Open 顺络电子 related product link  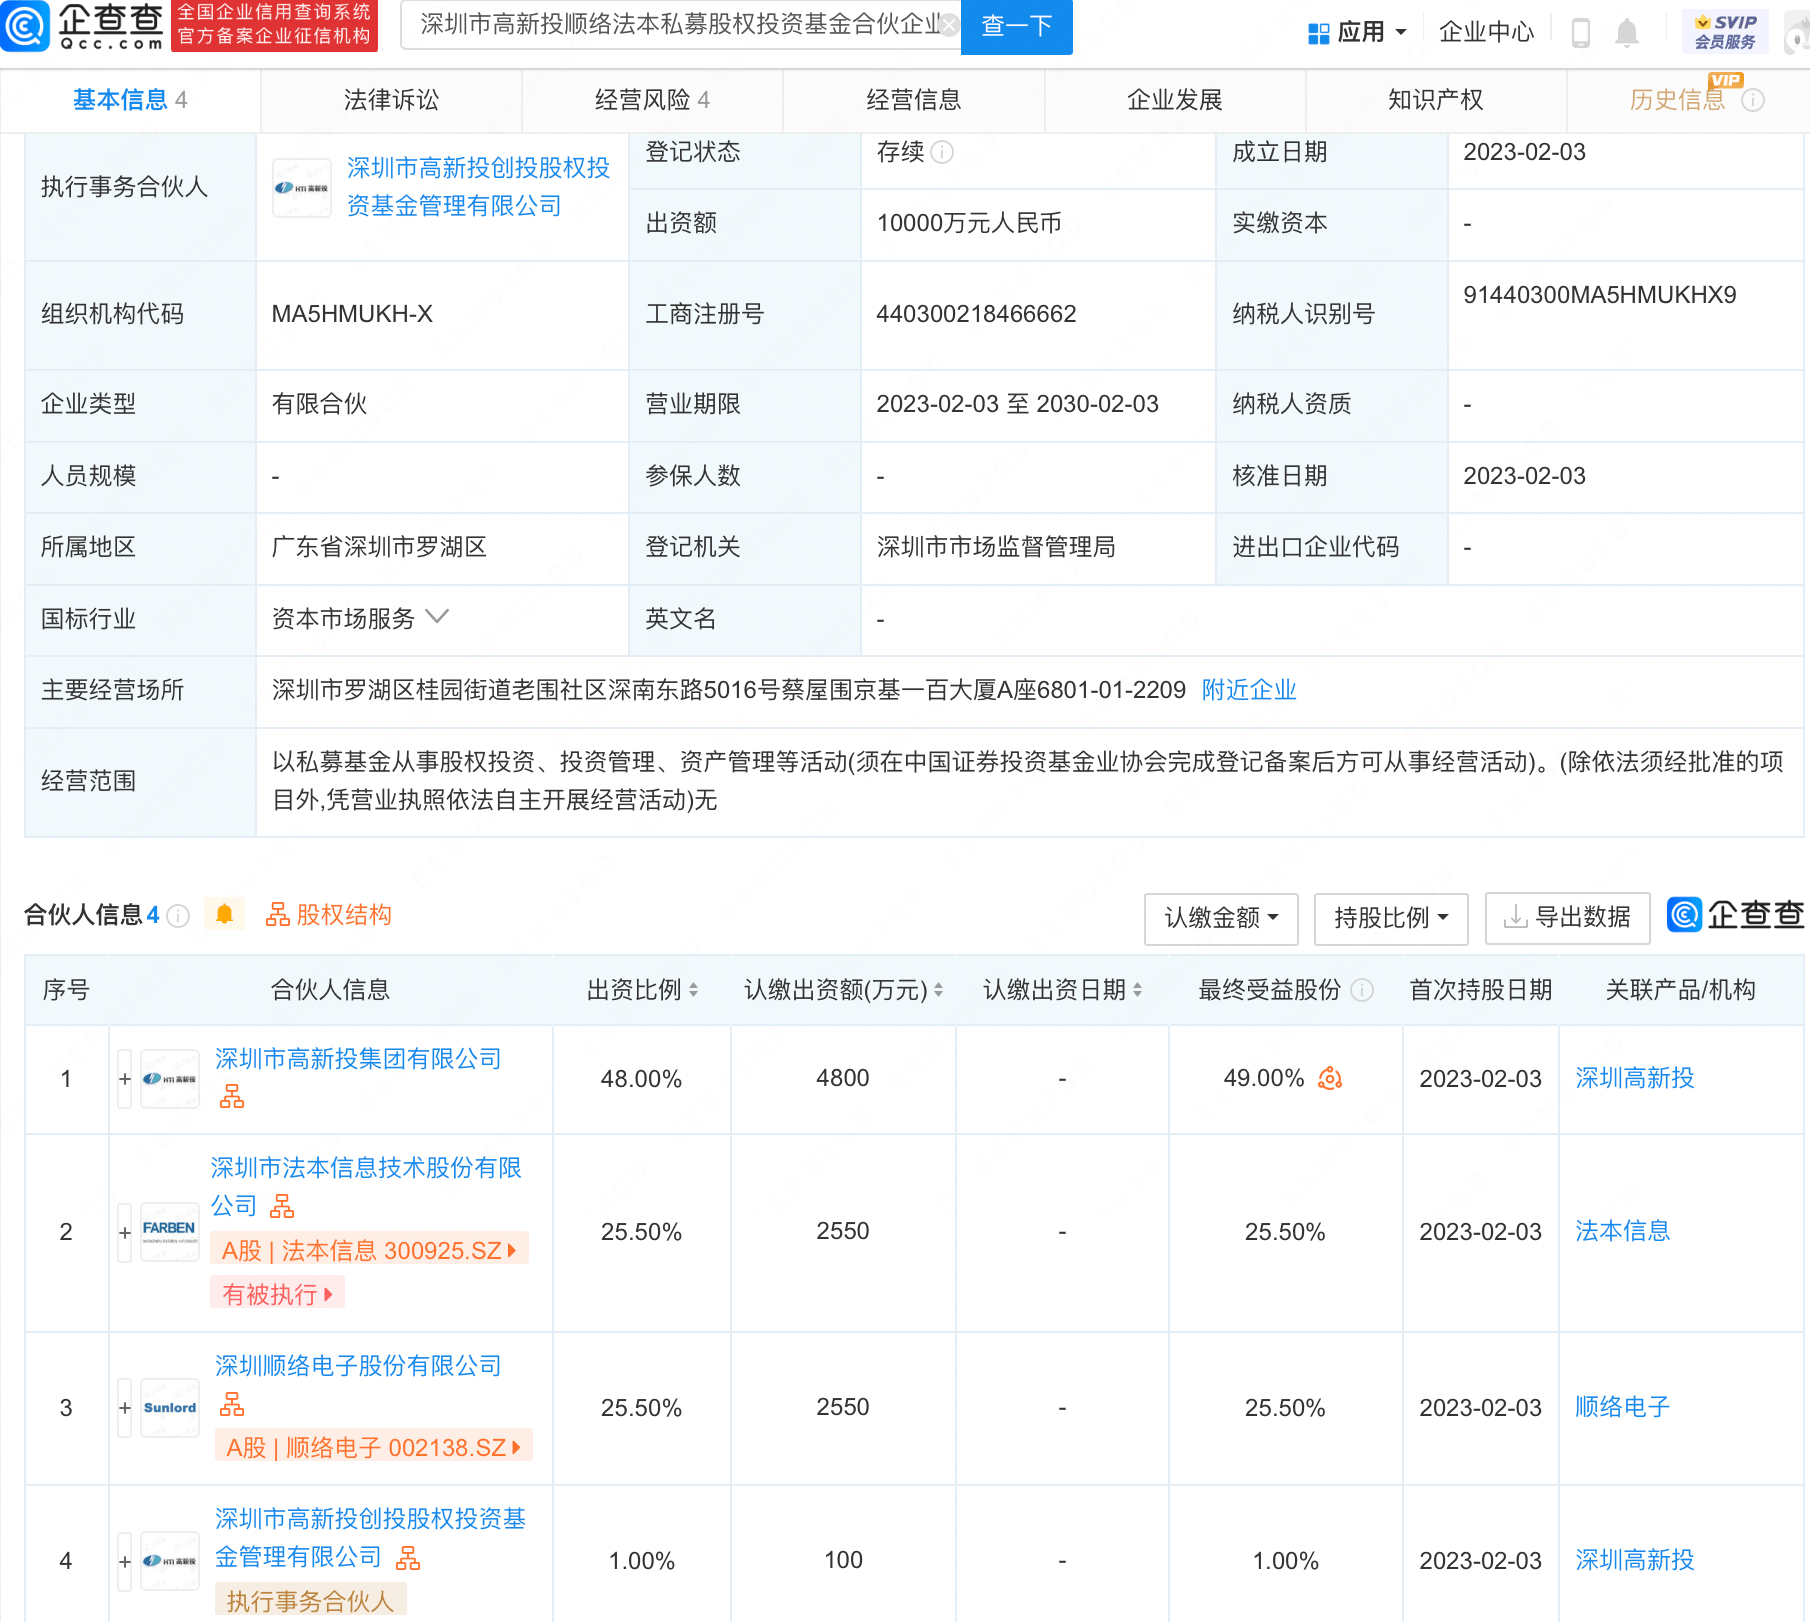click(x=1623, y=1407)
